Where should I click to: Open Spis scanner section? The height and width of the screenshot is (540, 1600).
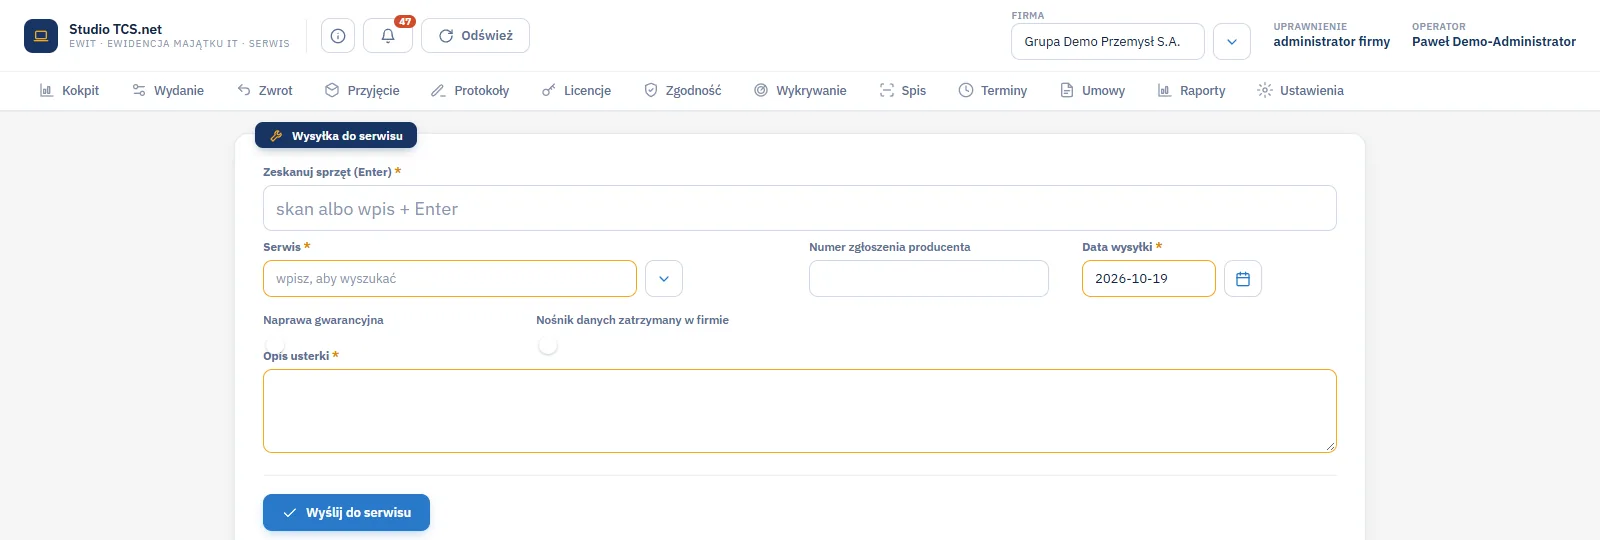click(x=902, y=91)
